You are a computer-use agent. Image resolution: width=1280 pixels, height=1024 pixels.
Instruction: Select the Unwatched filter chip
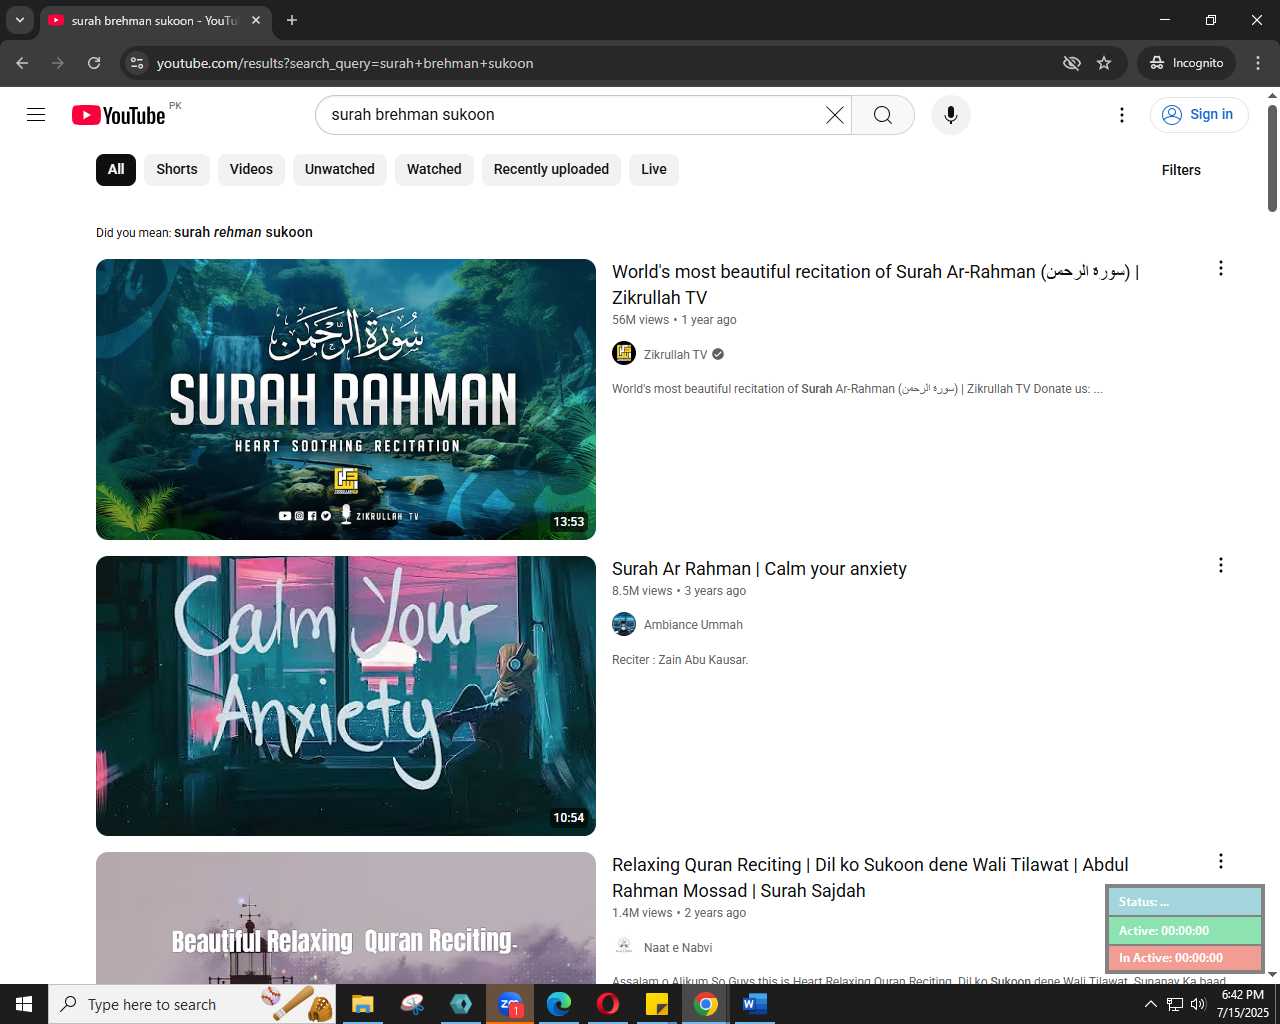[x=340, y=169]
